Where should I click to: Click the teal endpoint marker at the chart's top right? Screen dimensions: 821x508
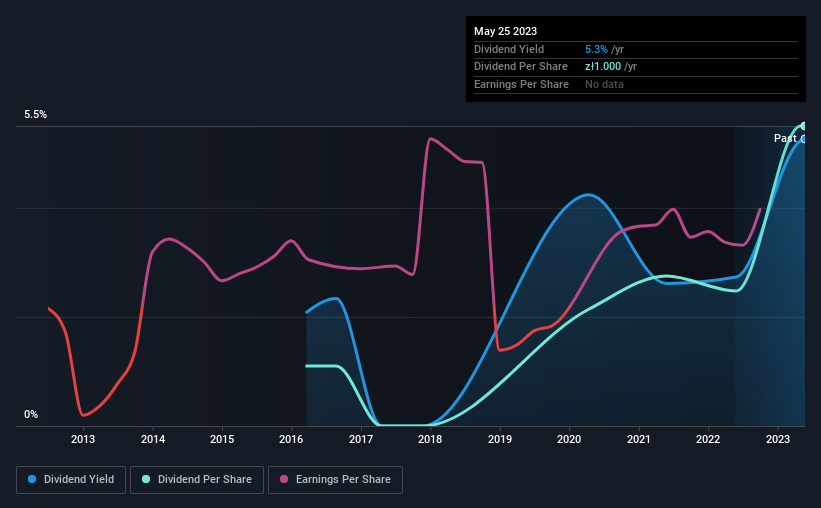pyautogui.click(x=803, y=126)
